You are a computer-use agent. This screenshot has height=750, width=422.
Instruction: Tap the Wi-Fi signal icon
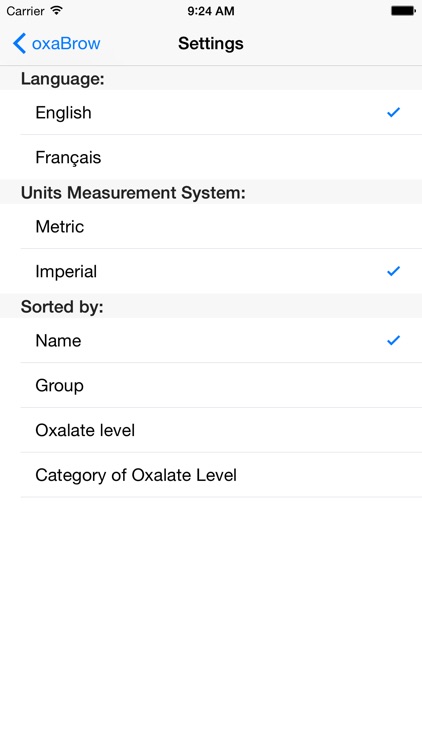point(56,11)
